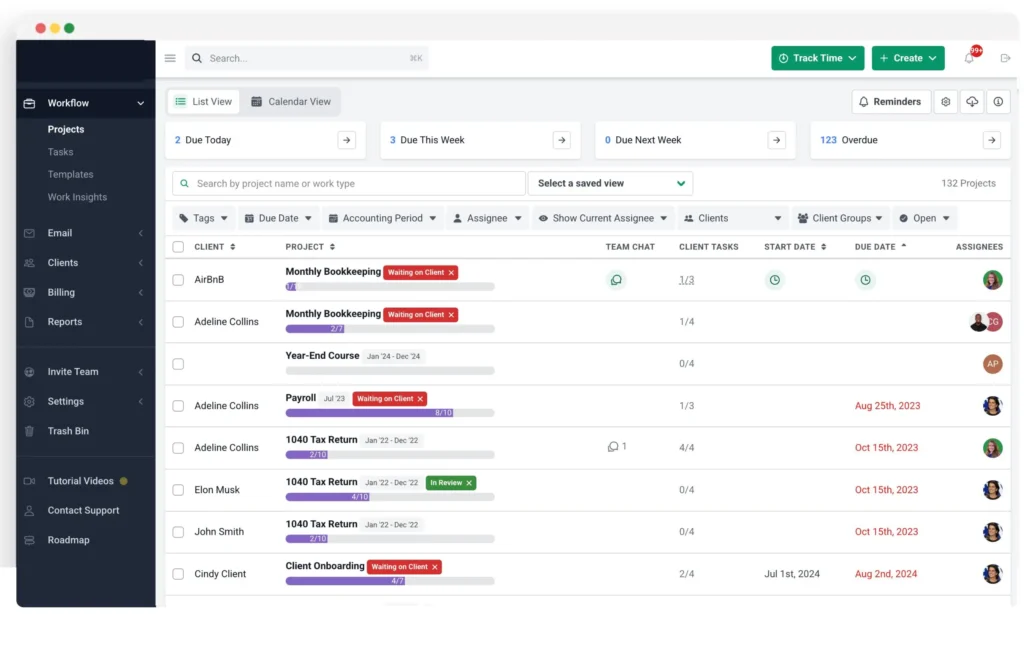Open the Year-End Course project name
1024x672 pixels.
pos(322,356)
